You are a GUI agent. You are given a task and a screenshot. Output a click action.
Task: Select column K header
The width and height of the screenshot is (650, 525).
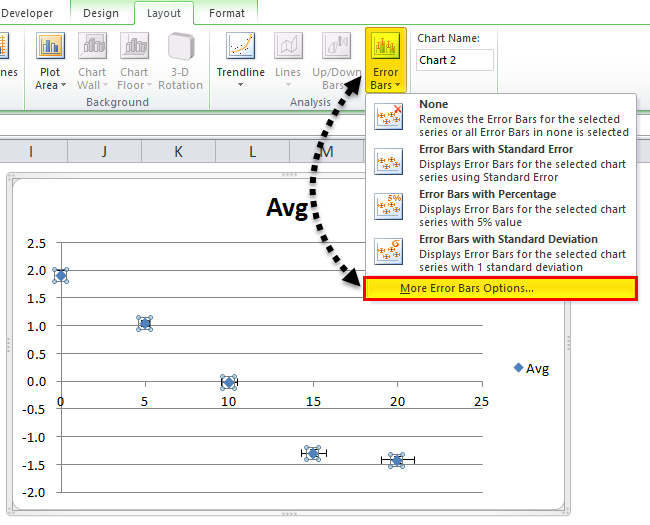pyautogui.click(x=178, y=152)
